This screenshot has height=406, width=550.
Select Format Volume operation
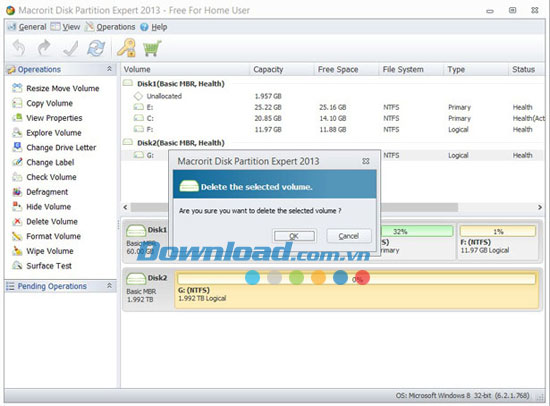click(x=46, y=236)
